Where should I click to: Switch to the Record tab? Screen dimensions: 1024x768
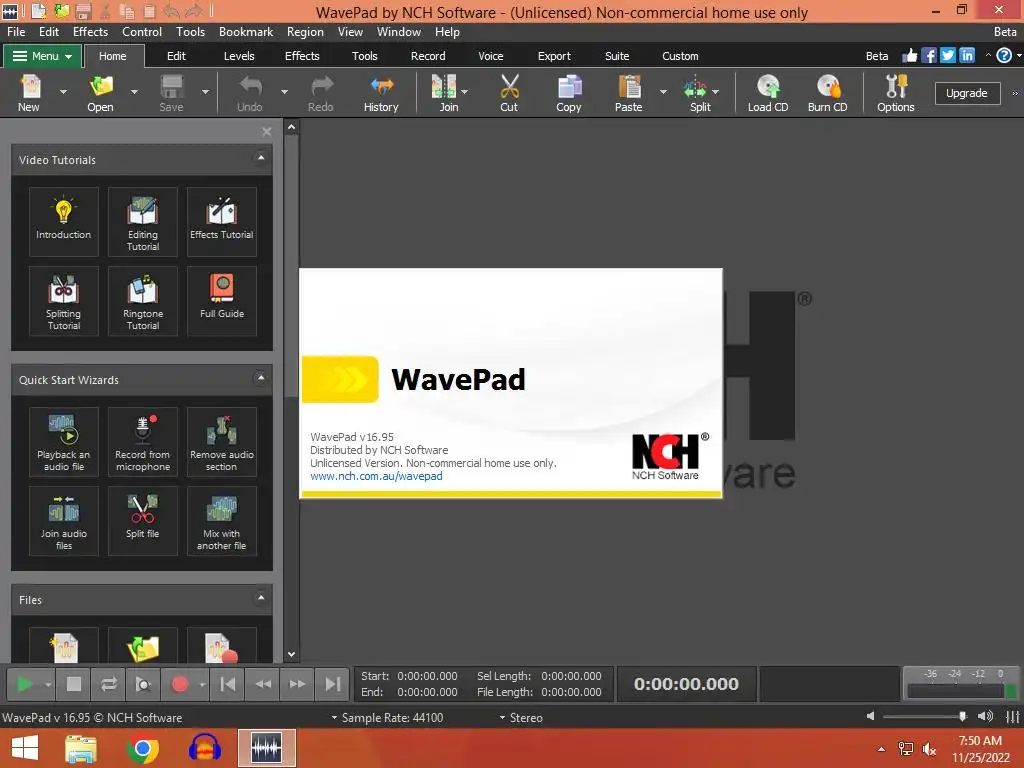coord(428,56)
